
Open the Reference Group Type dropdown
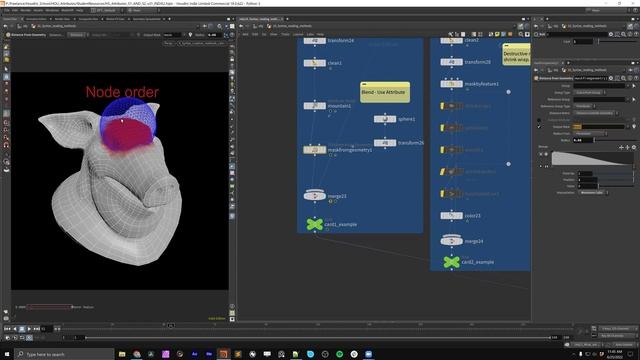585,106
